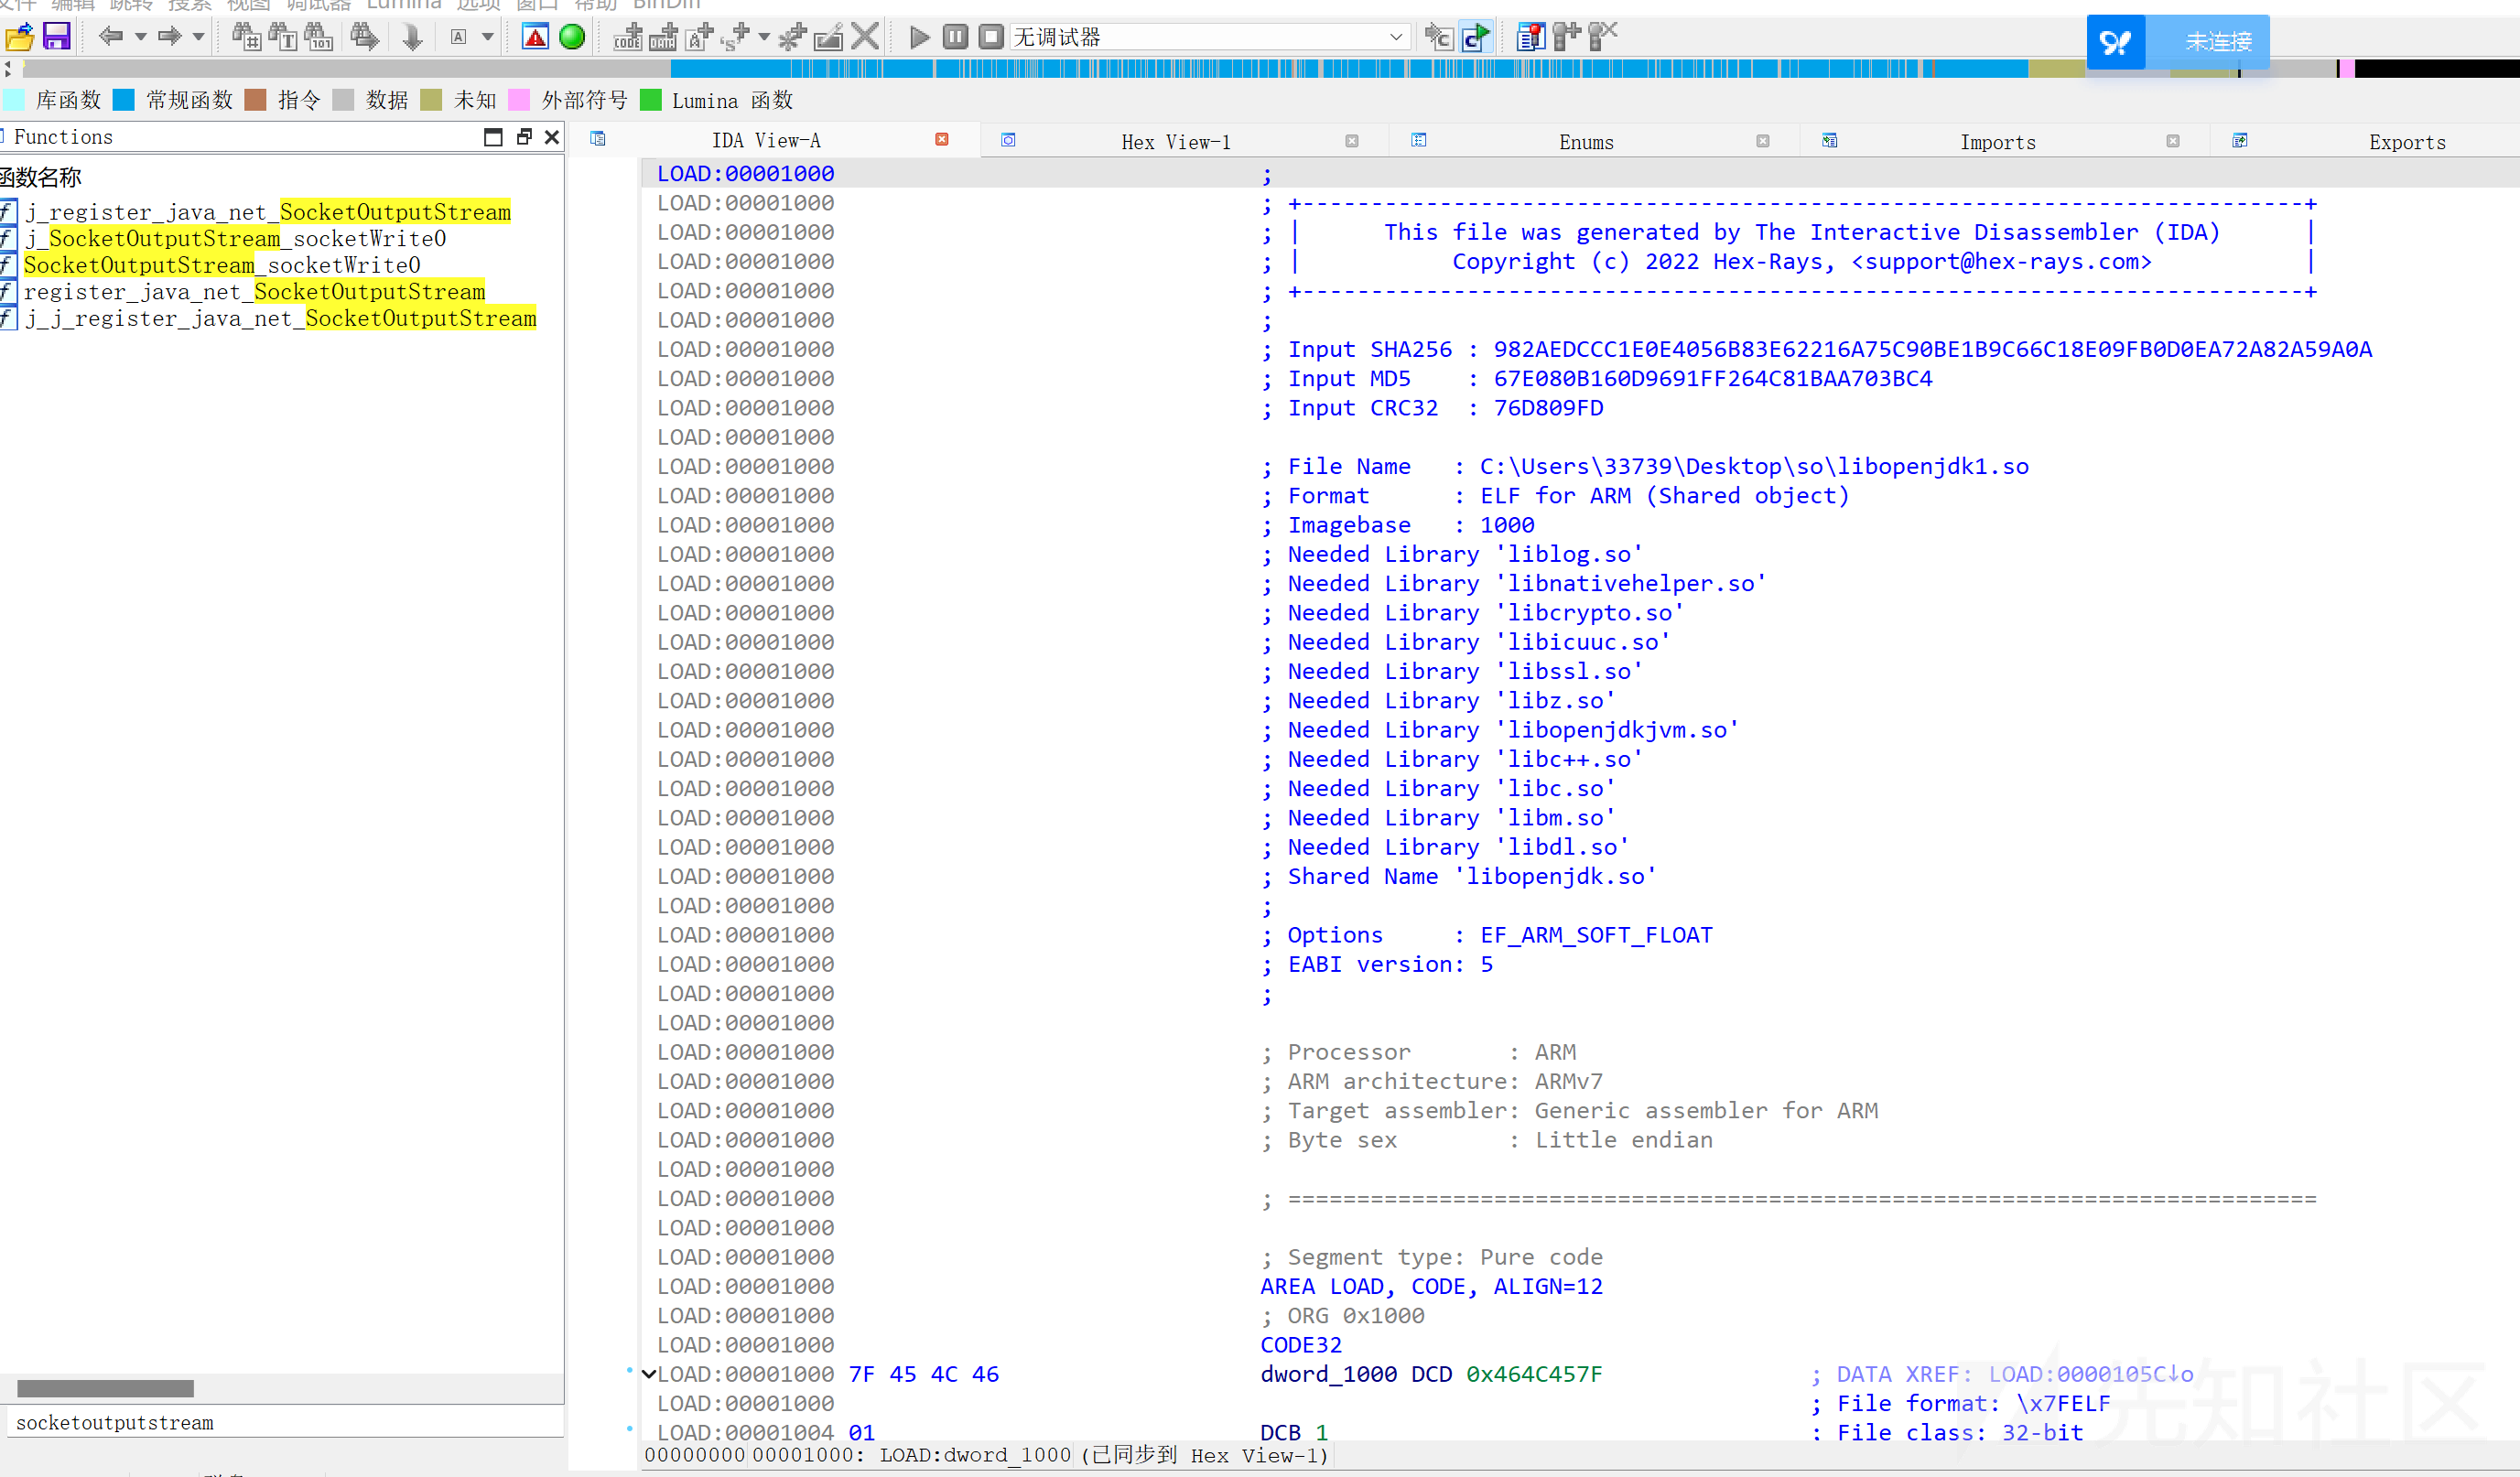The image size is (2520, 1477).
Task: Start process with play button
Action: coord(919,37)
